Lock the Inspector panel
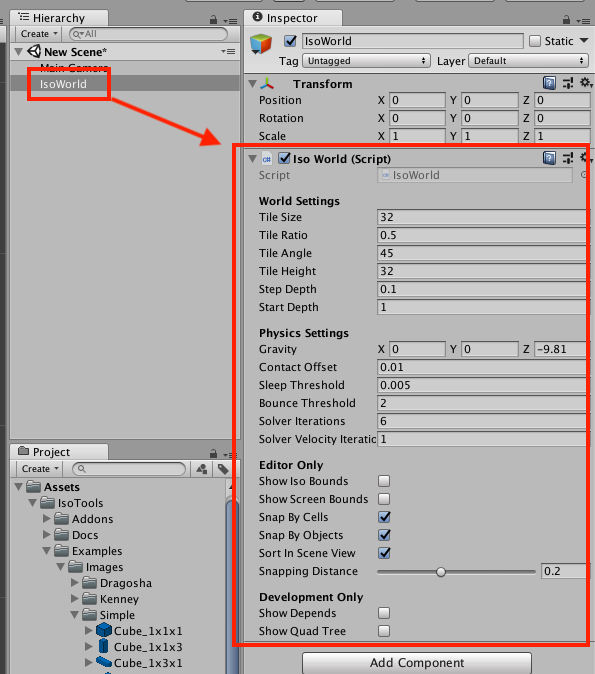 567,19
